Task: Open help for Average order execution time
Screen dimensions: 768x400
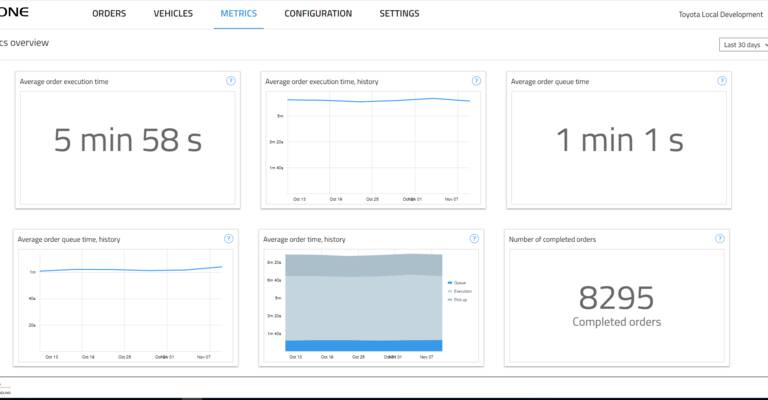Action: [x=231, y=81]
